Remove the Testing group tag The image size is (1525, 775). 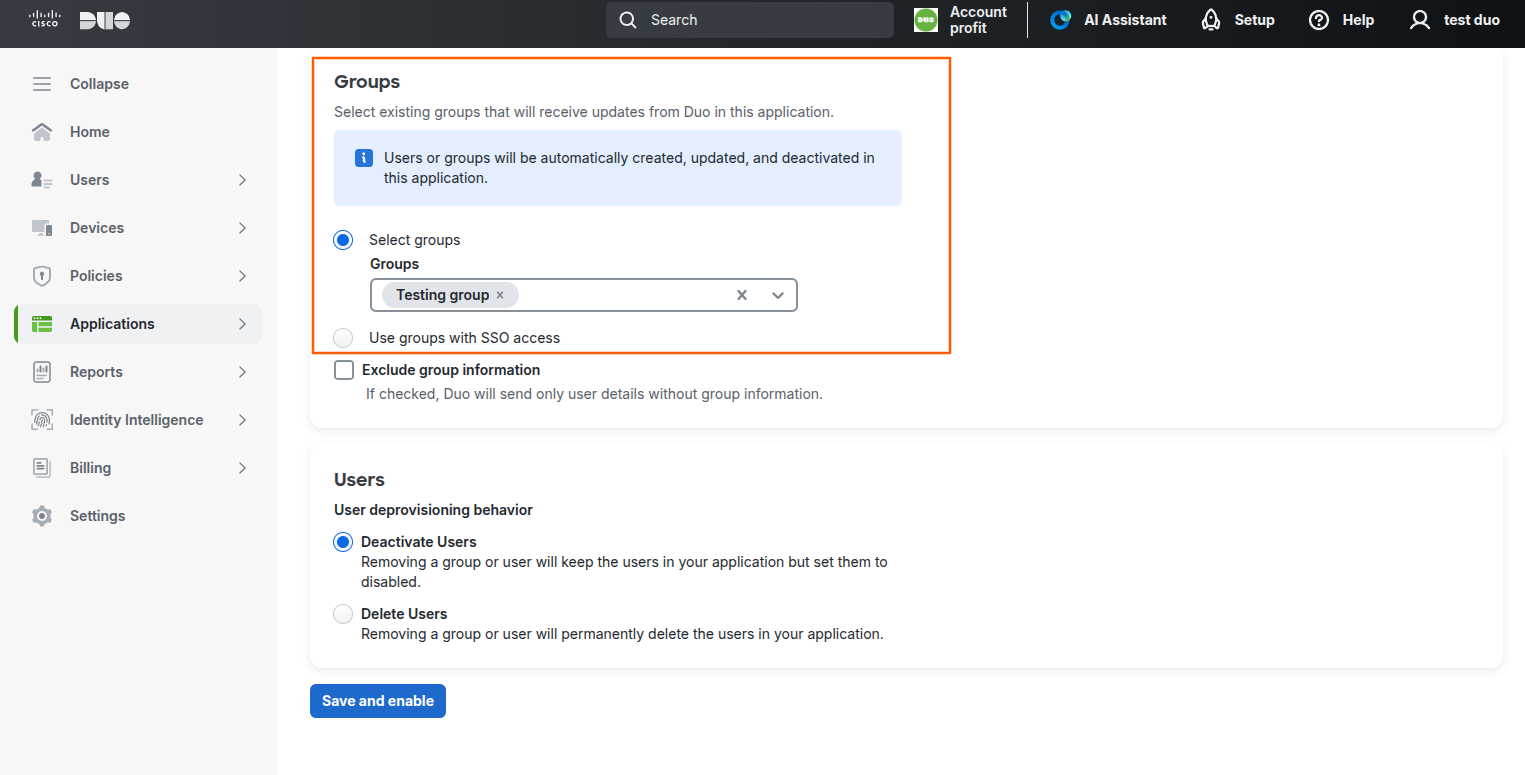(500, 295)
